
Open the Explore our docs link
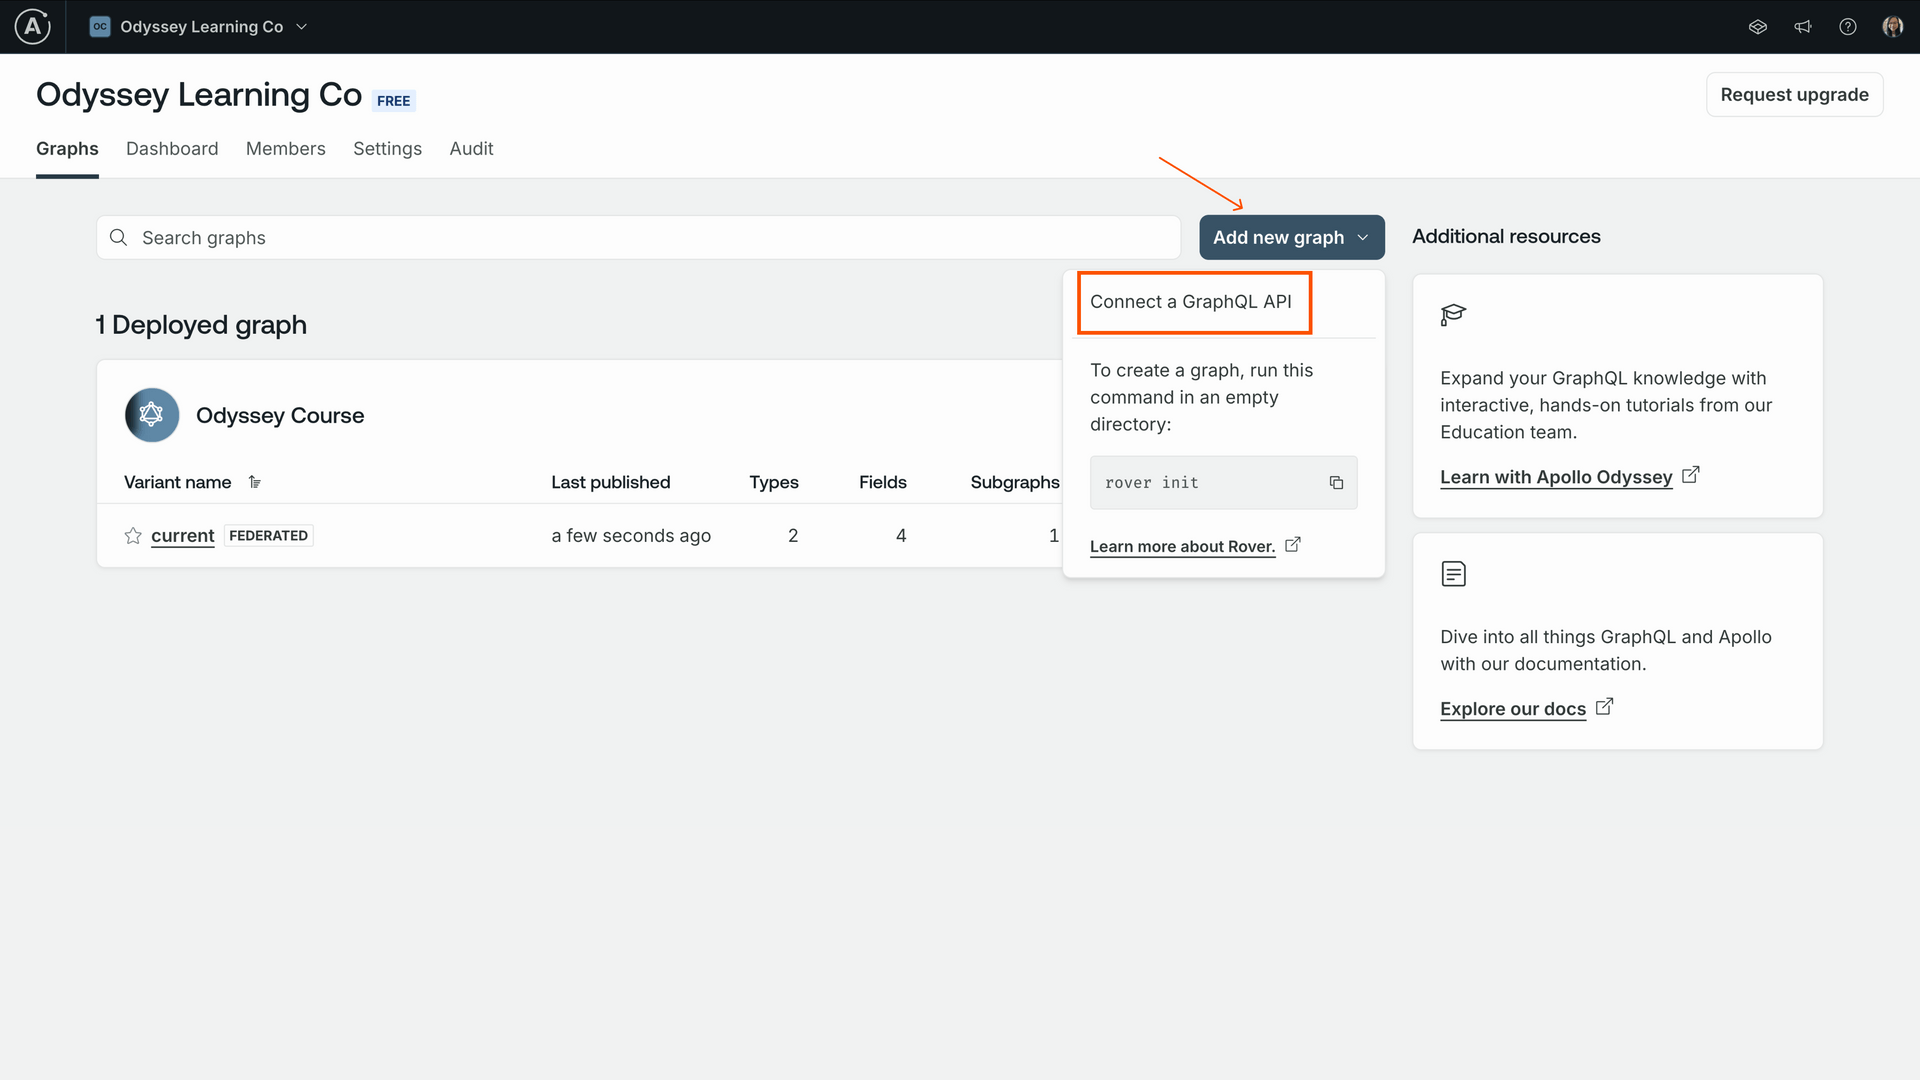[x=1513, y=709]
